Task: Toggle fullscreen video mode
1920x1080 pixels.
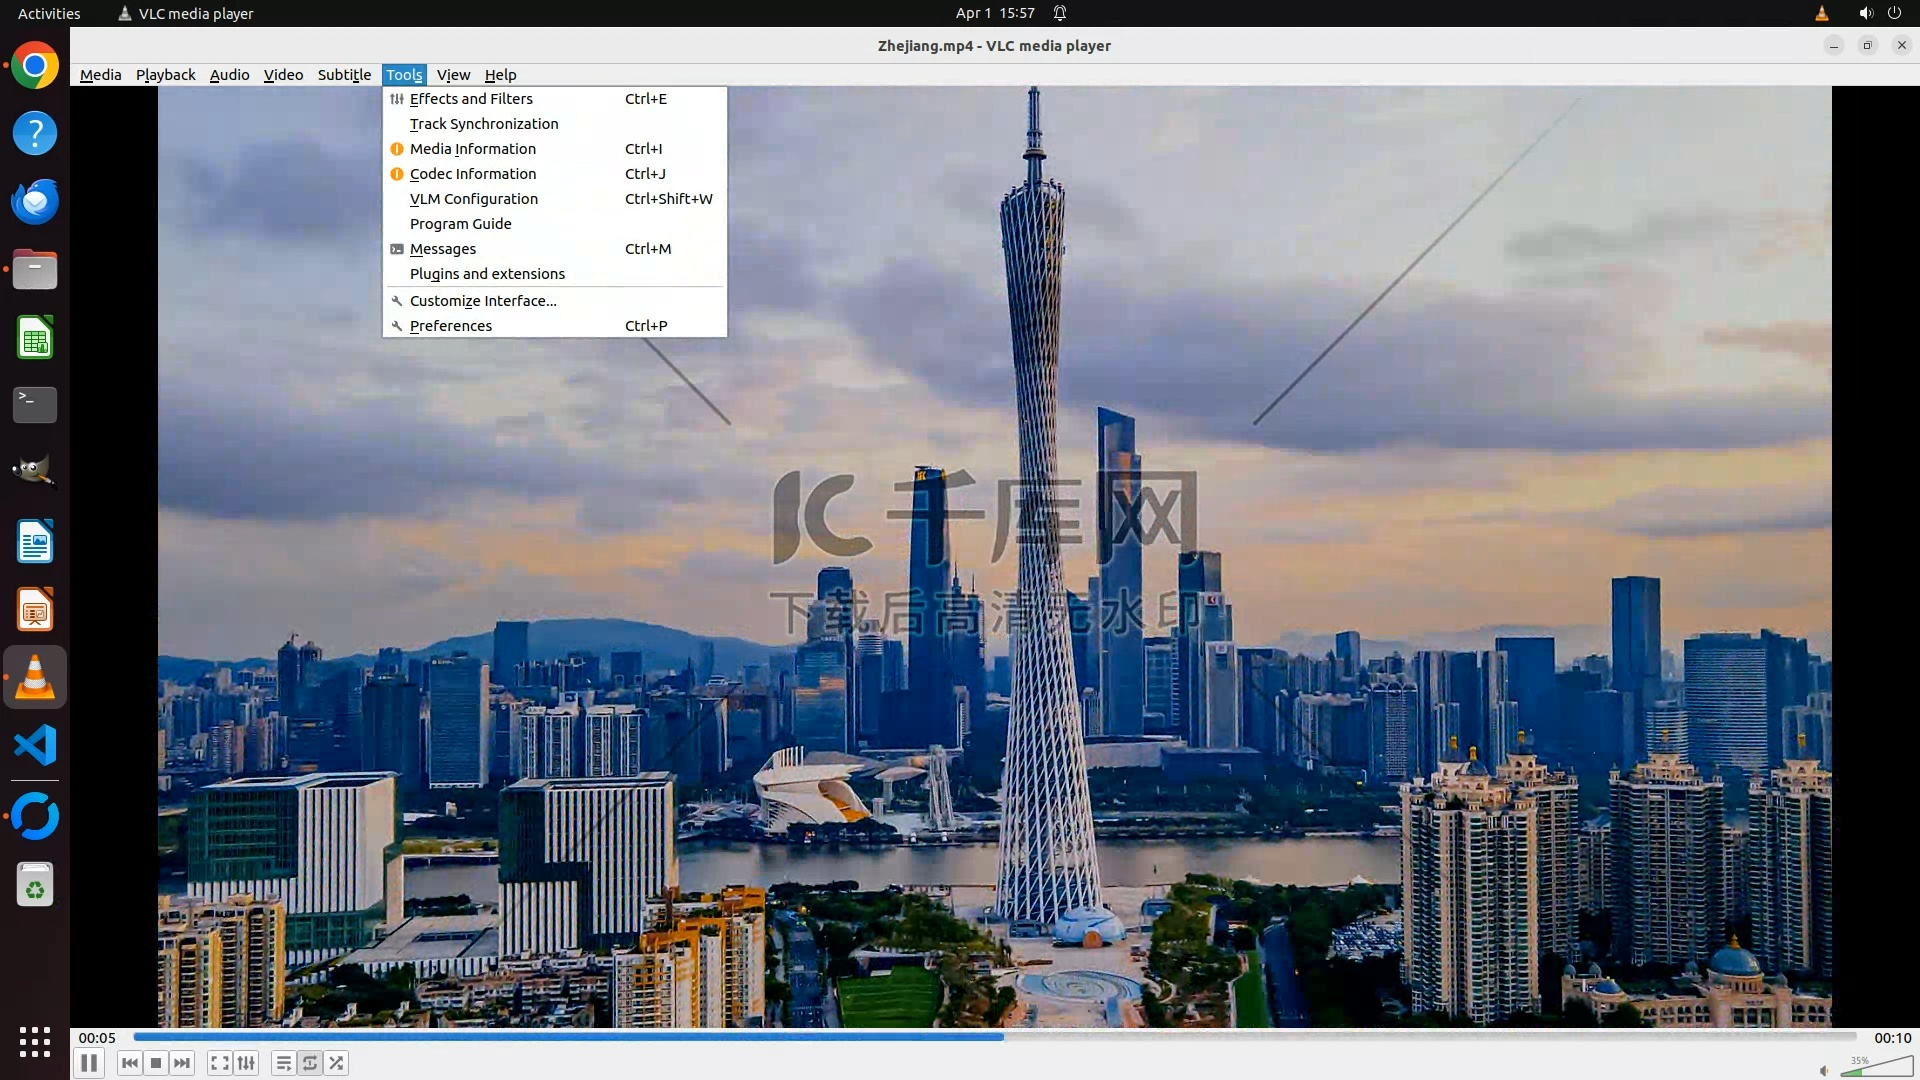Action: point(220,1063)
